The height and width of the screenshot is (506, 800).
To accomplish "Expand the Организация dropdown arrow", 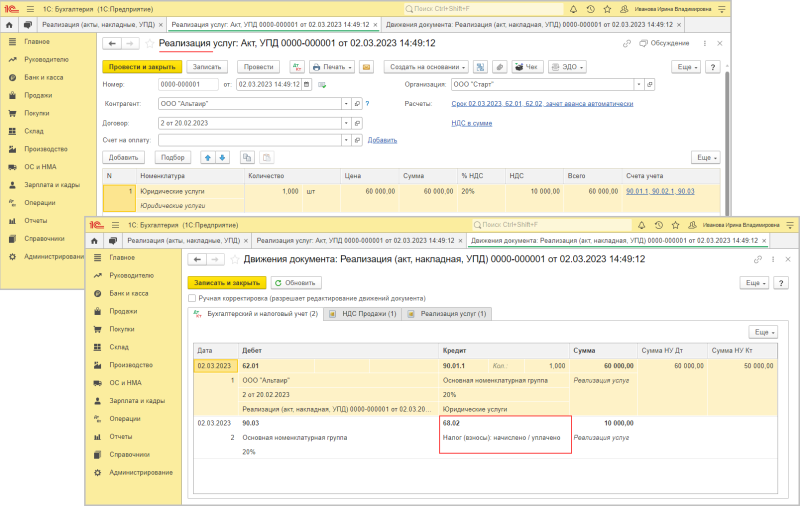I will point(639,84).
